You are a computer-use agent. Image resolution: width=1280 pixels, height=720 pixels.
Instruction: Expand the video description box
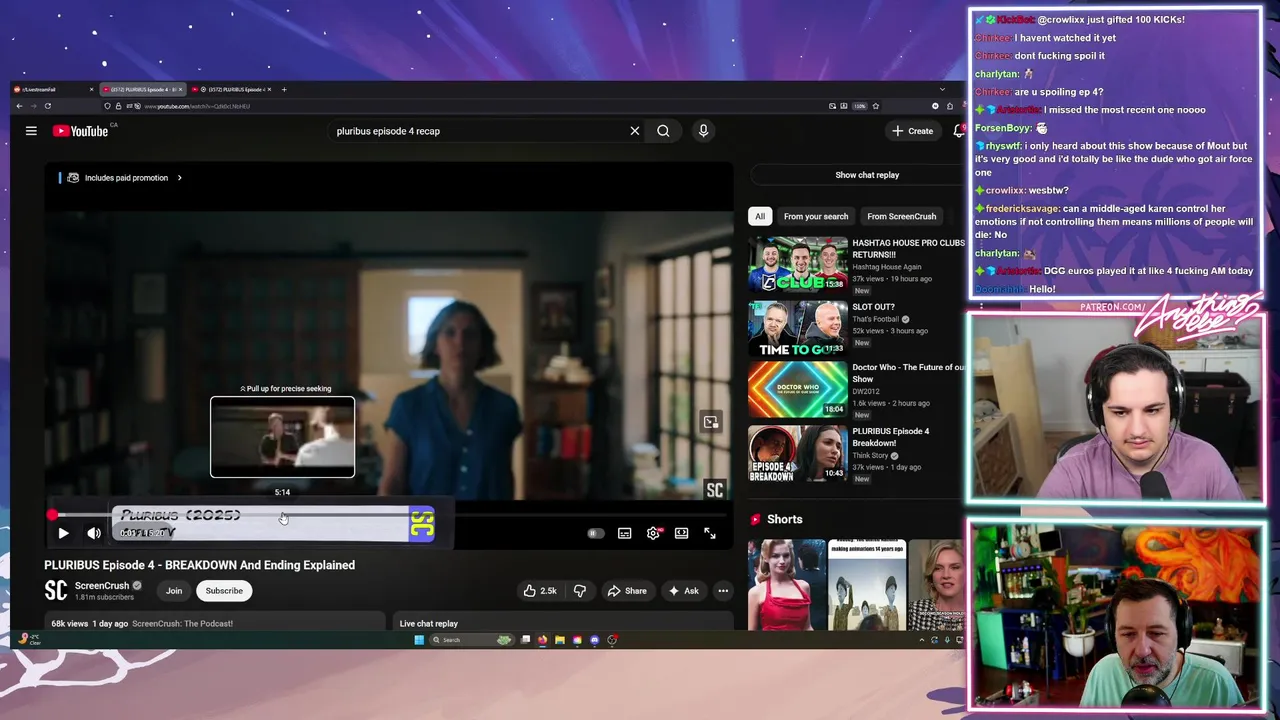(214, 623)
